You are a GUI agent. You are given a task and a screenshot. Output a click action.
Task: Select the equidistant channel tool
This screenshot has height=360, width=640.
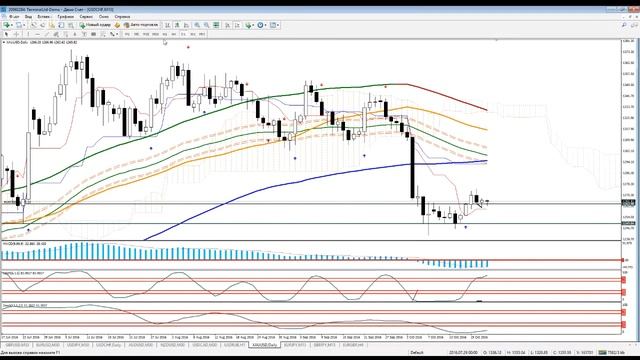click(x=56, y=34)
